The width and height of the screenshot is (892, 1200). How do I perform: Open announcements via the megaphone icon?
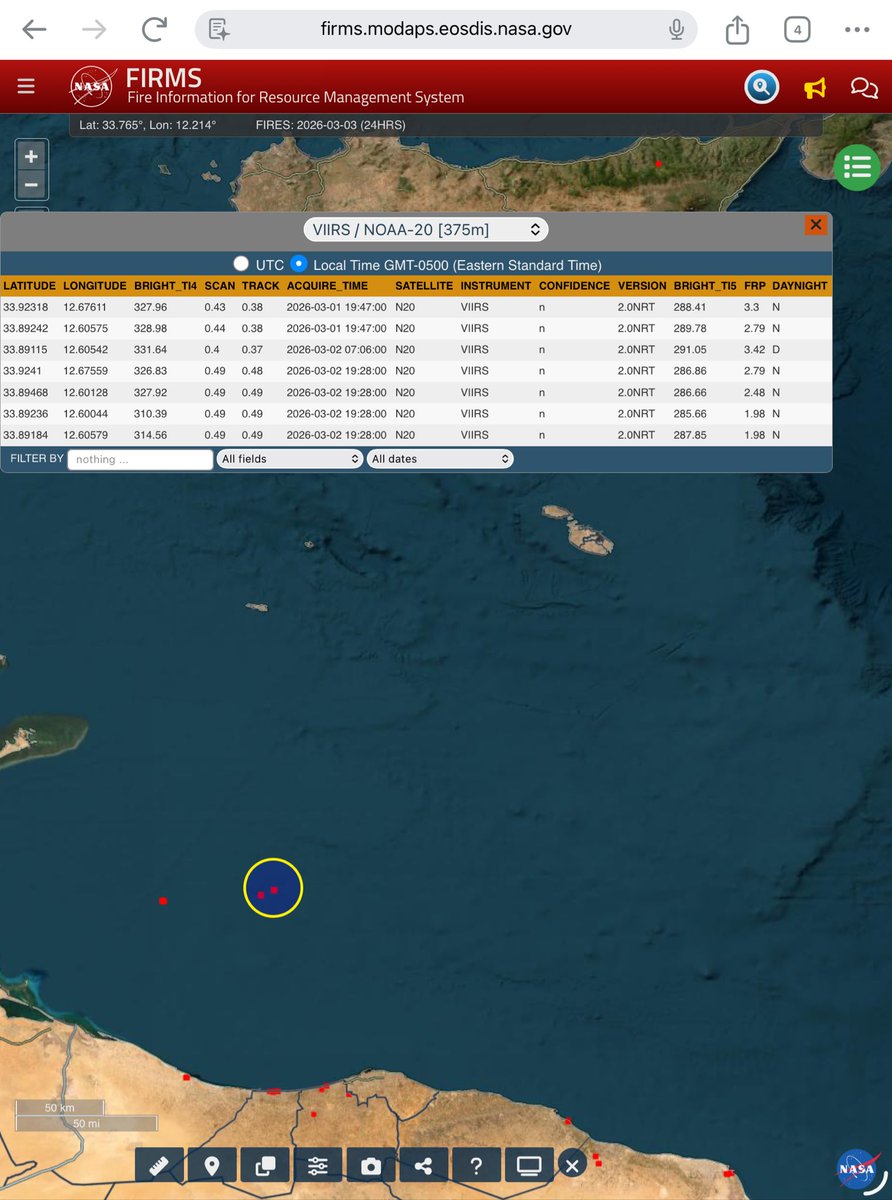[x=814, y=88]
